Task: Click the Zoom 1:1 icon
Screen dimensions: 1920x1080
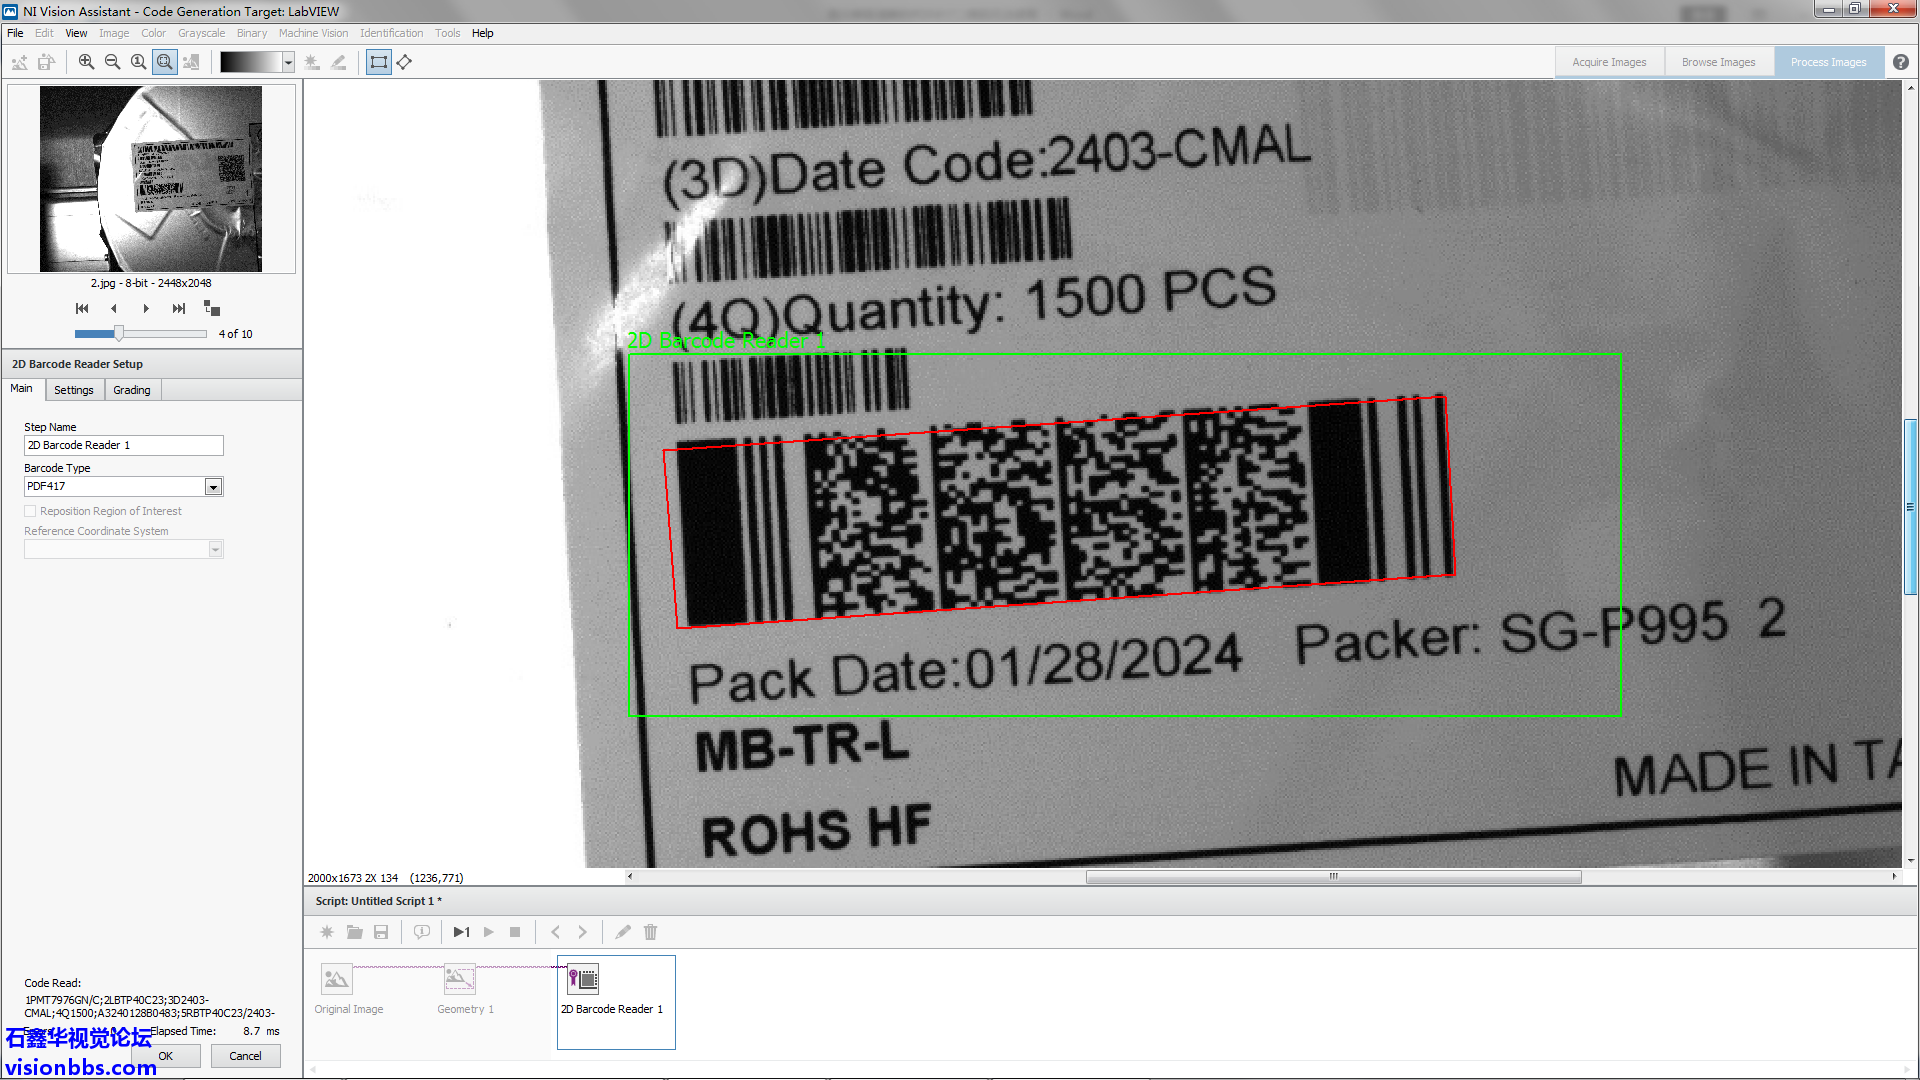Action: (x=138, y=62)
